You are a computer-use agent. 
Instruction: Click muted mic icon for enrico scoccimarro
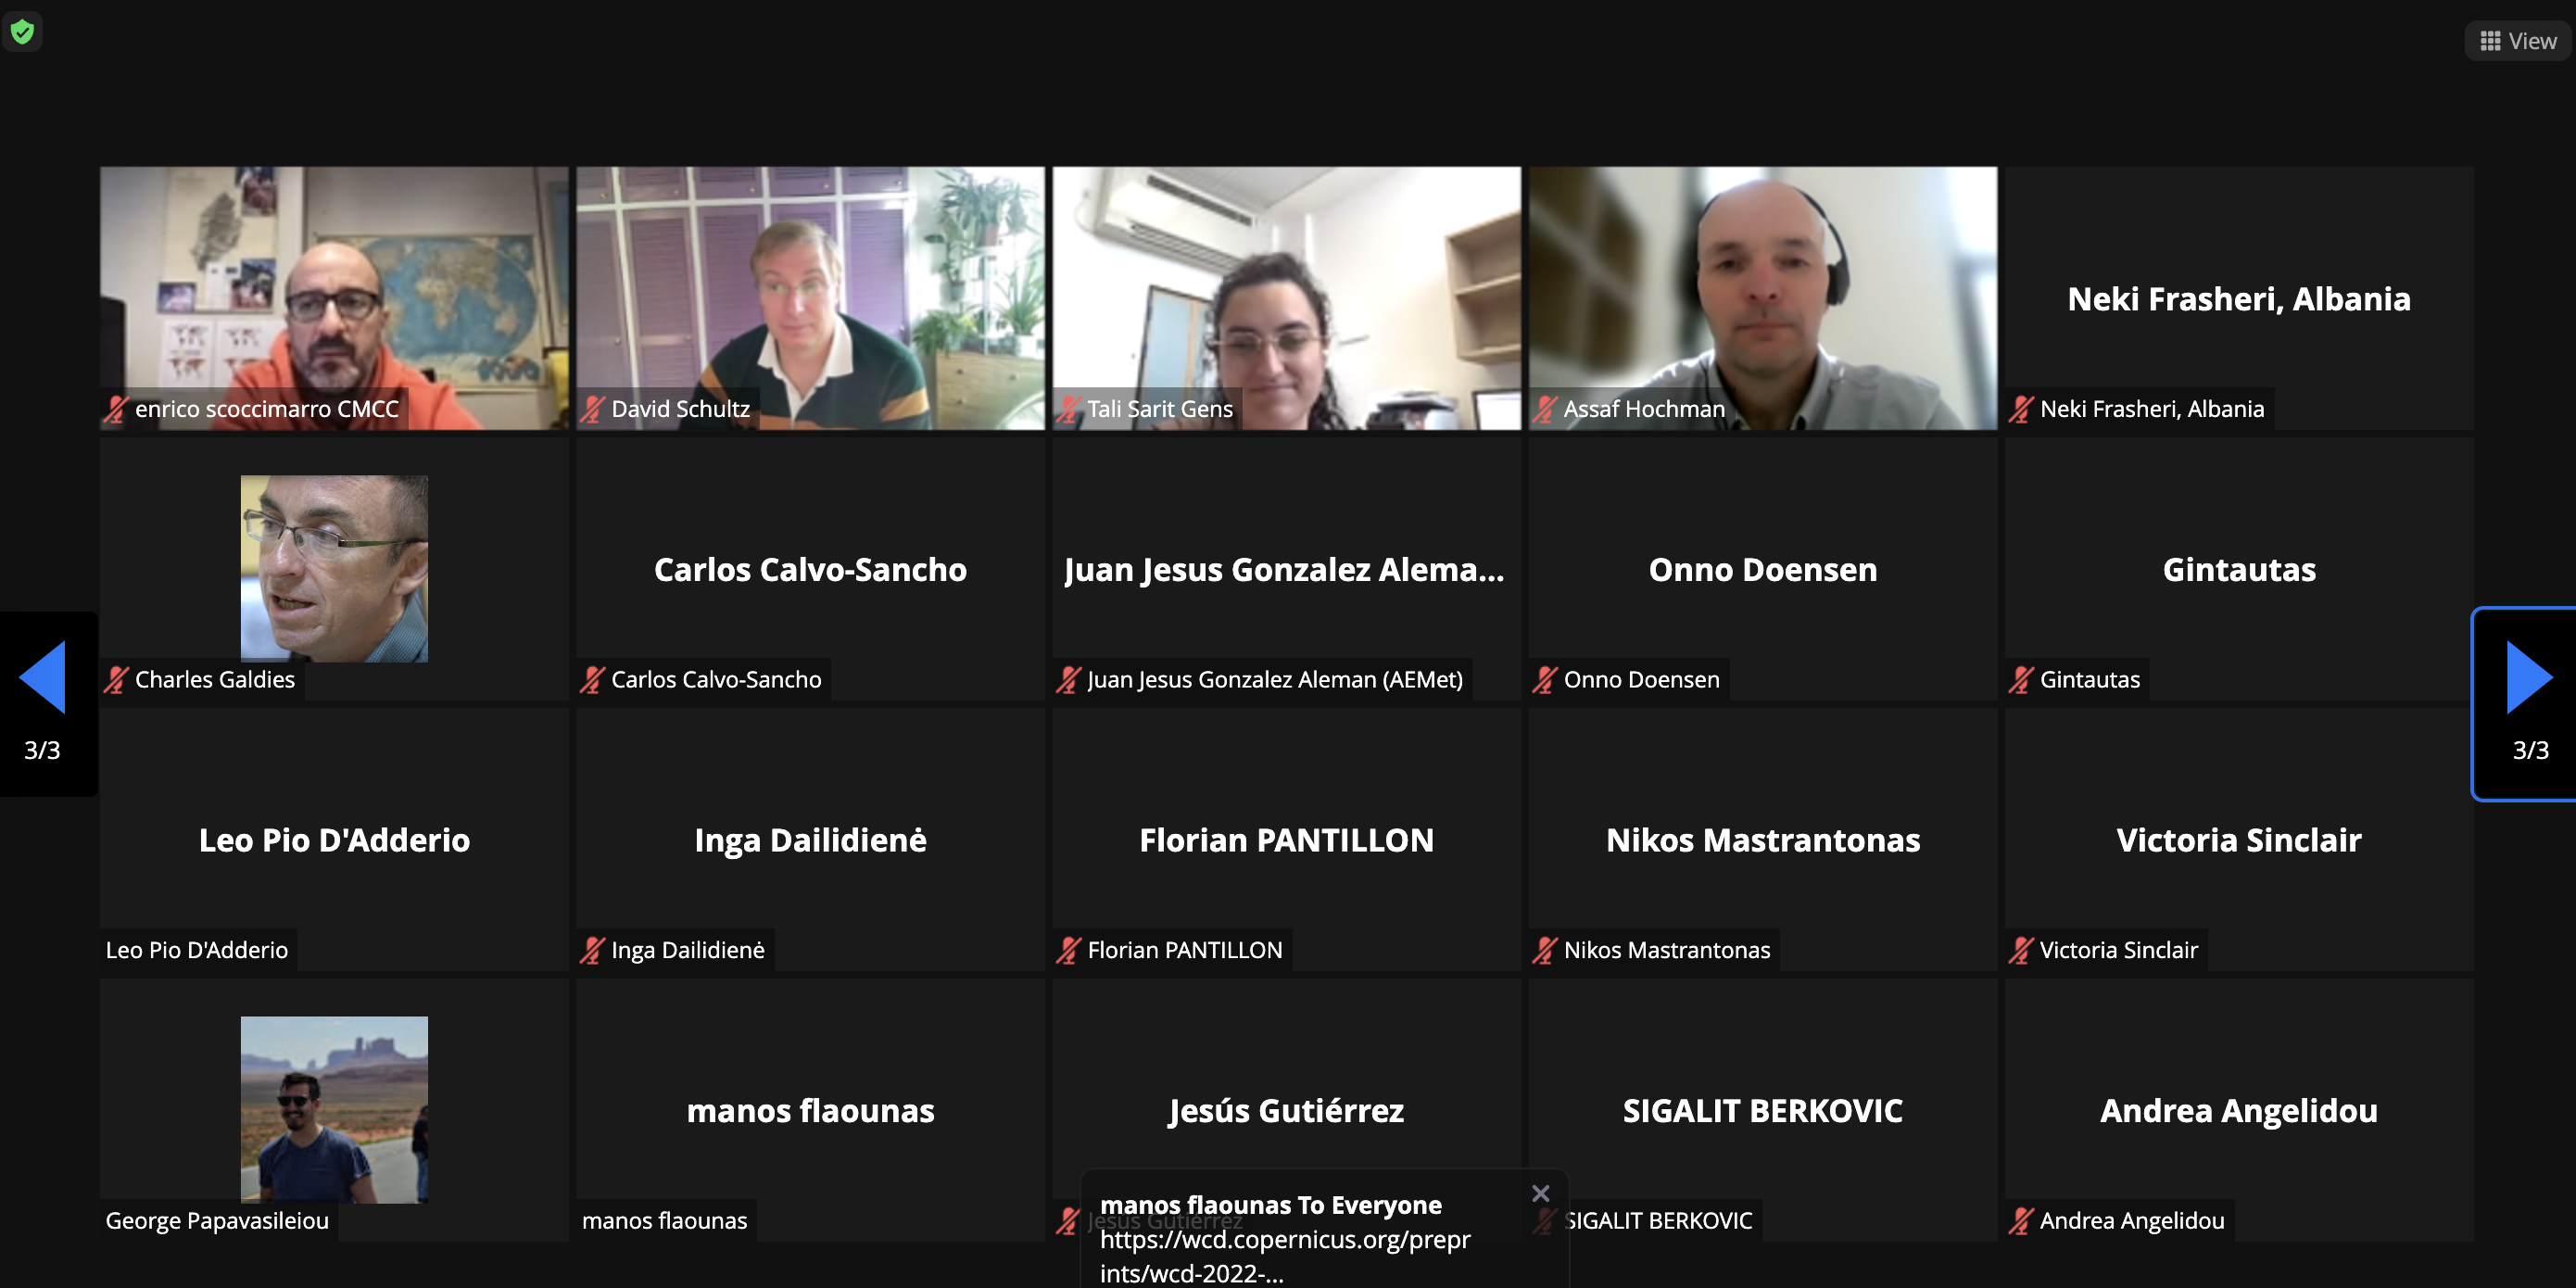click(117, 409)
